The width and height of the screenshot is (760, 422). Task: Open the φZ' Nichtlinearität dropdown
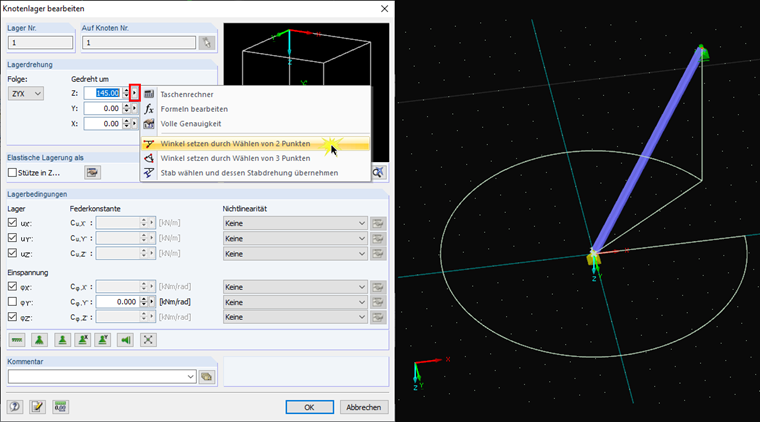(x=295, y=317)
